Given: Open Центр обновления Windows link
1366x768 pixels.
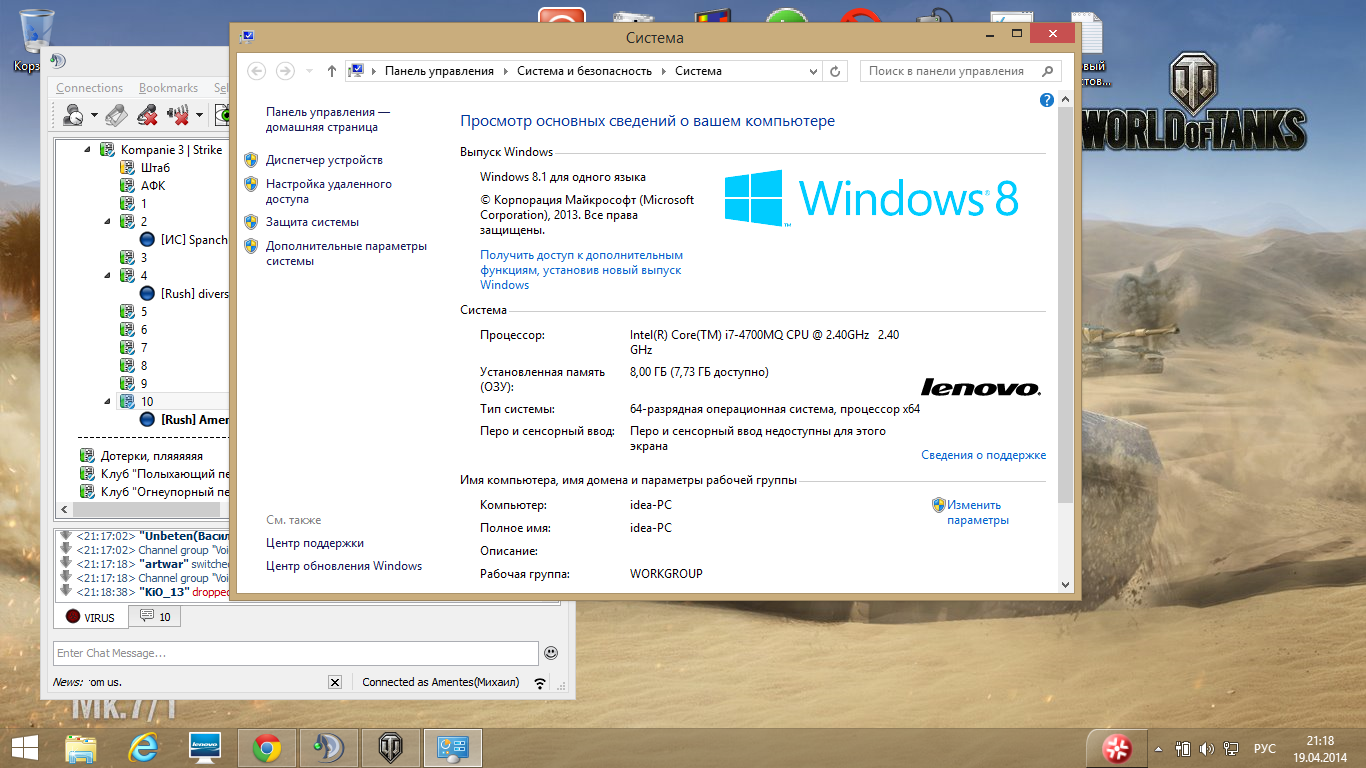Looking at the screenshot, I should point(344,566).
